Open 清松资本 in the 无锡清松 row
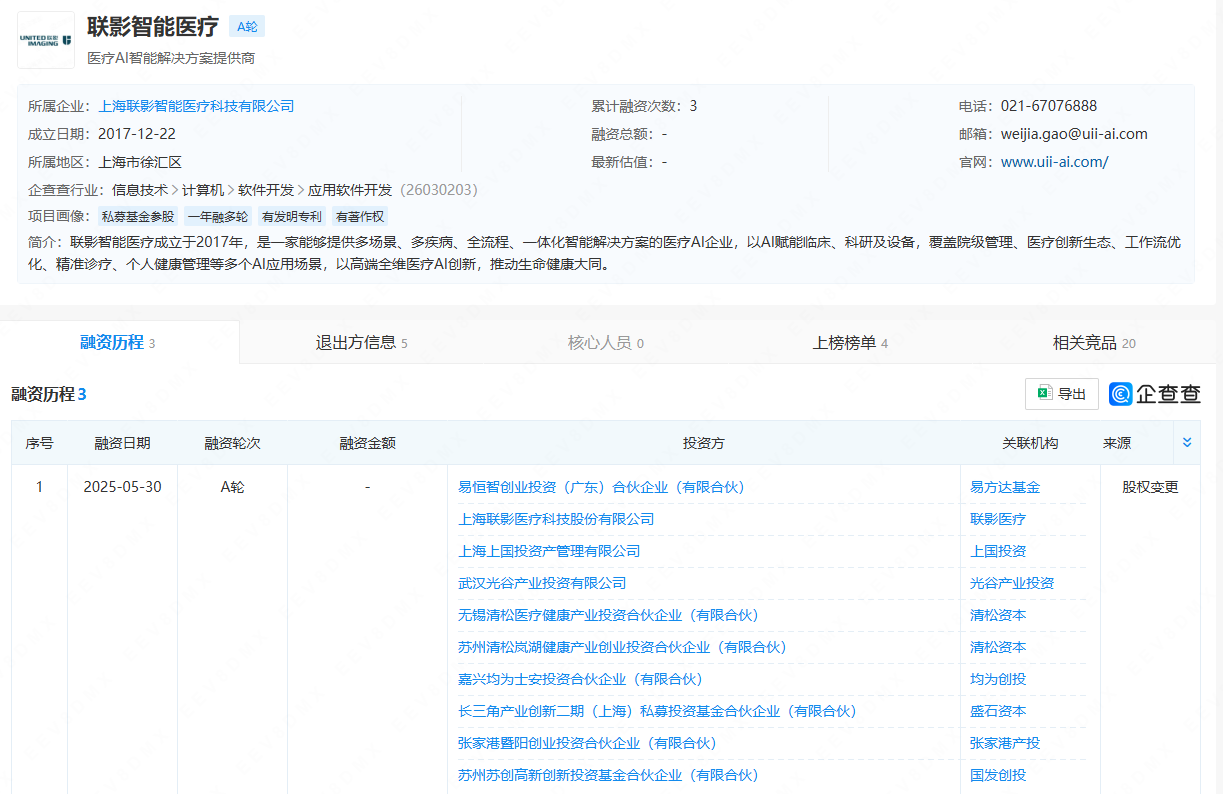Image resolution: width=1223 pixels, height=794 pixels. [x=998, y=615]
